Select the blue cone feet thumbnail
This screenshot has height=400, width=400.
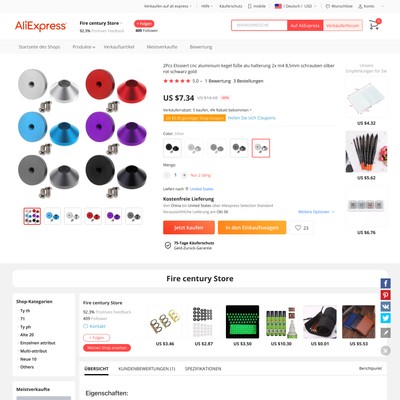pyautogui.click(x=53, y=216)
